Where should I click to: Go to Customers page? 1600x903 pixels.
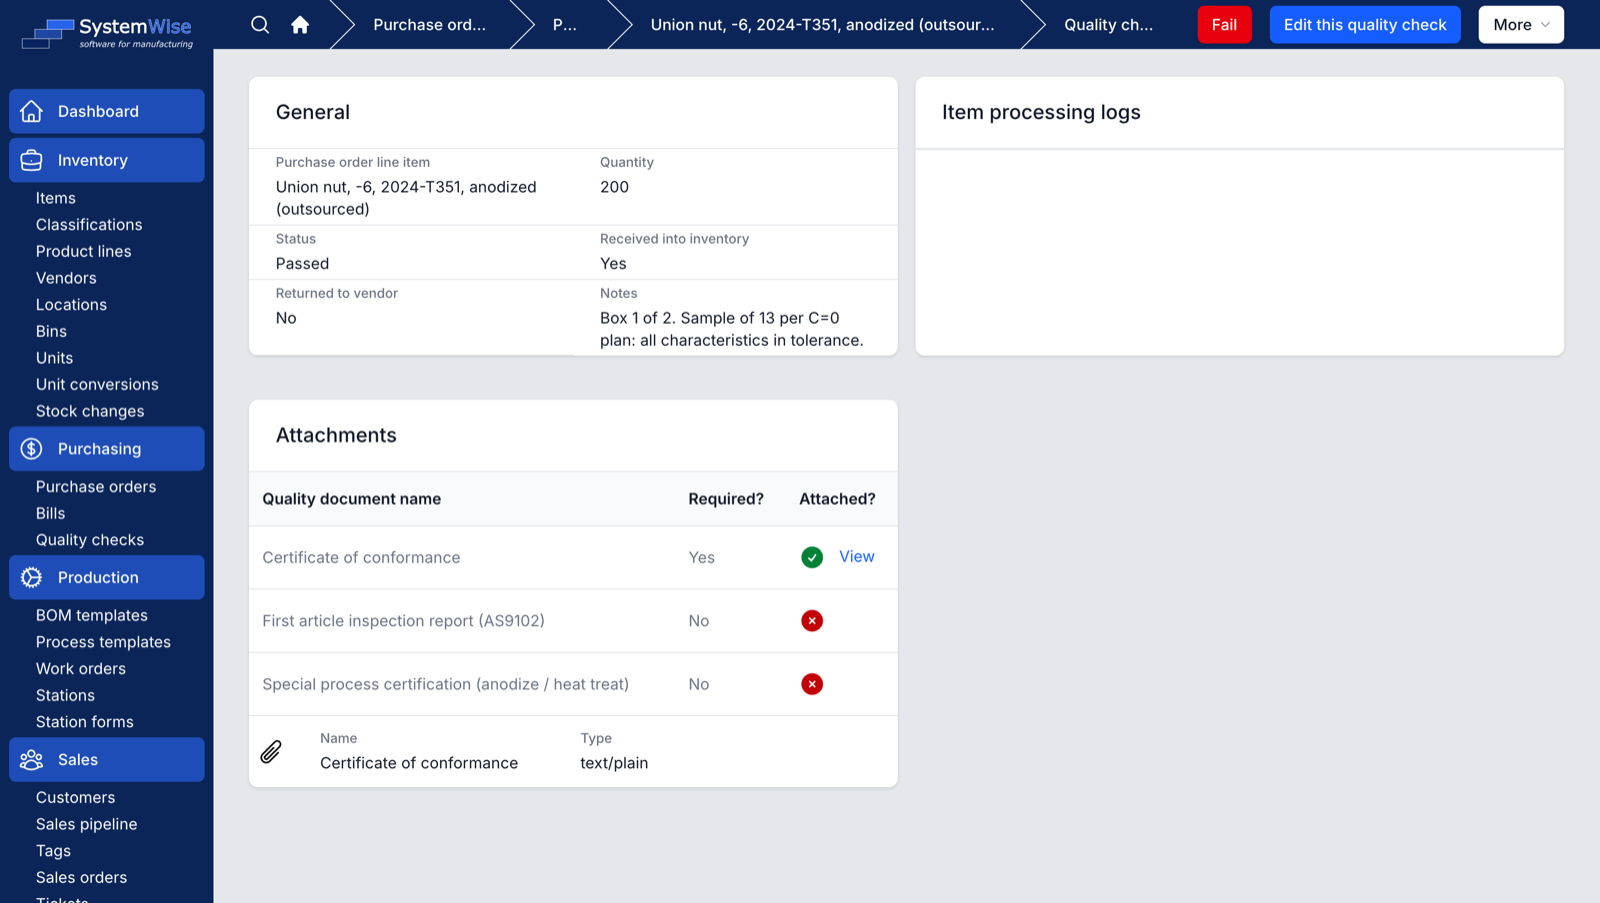(x=75, y=798)
